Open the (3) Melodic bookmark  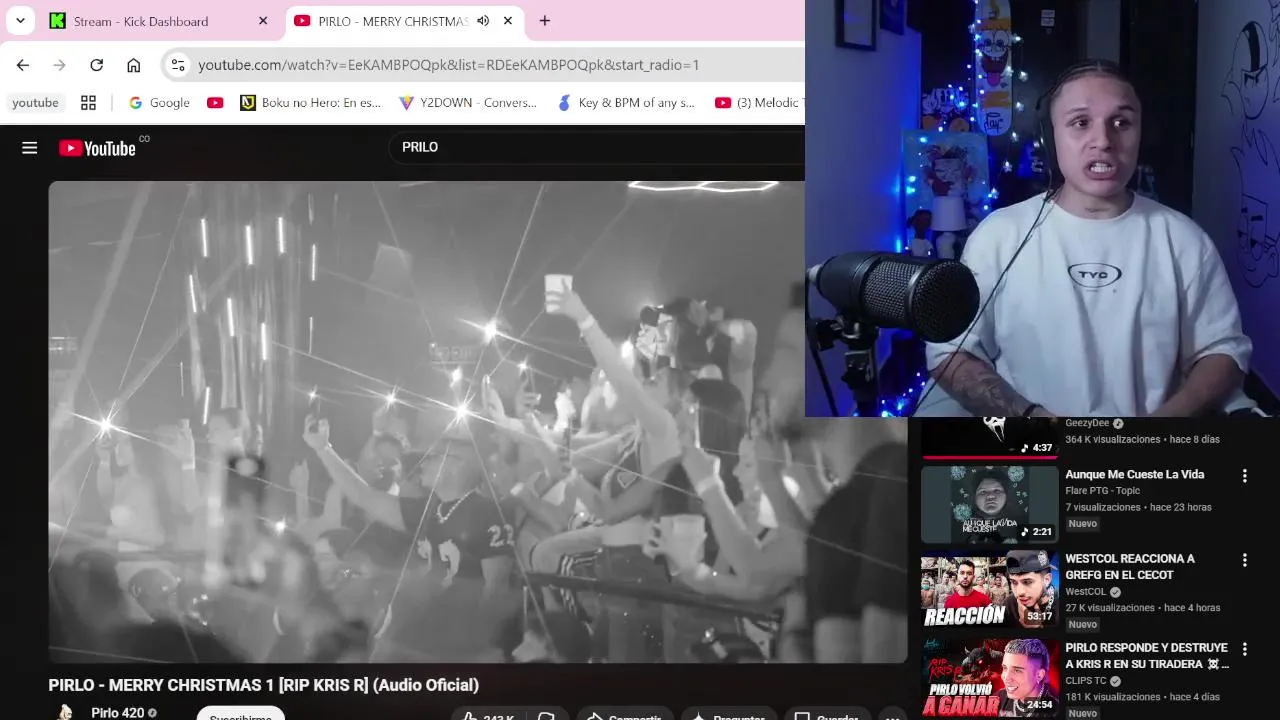click(758, 103)
